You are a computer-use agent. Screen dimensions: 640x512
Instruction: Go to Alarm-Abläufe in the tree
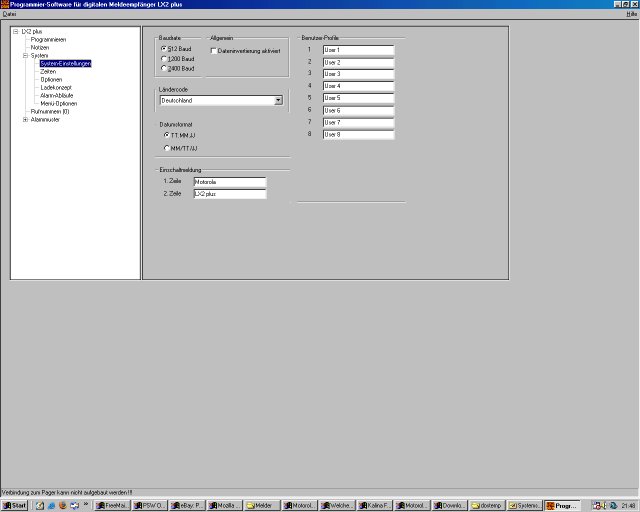57,95
